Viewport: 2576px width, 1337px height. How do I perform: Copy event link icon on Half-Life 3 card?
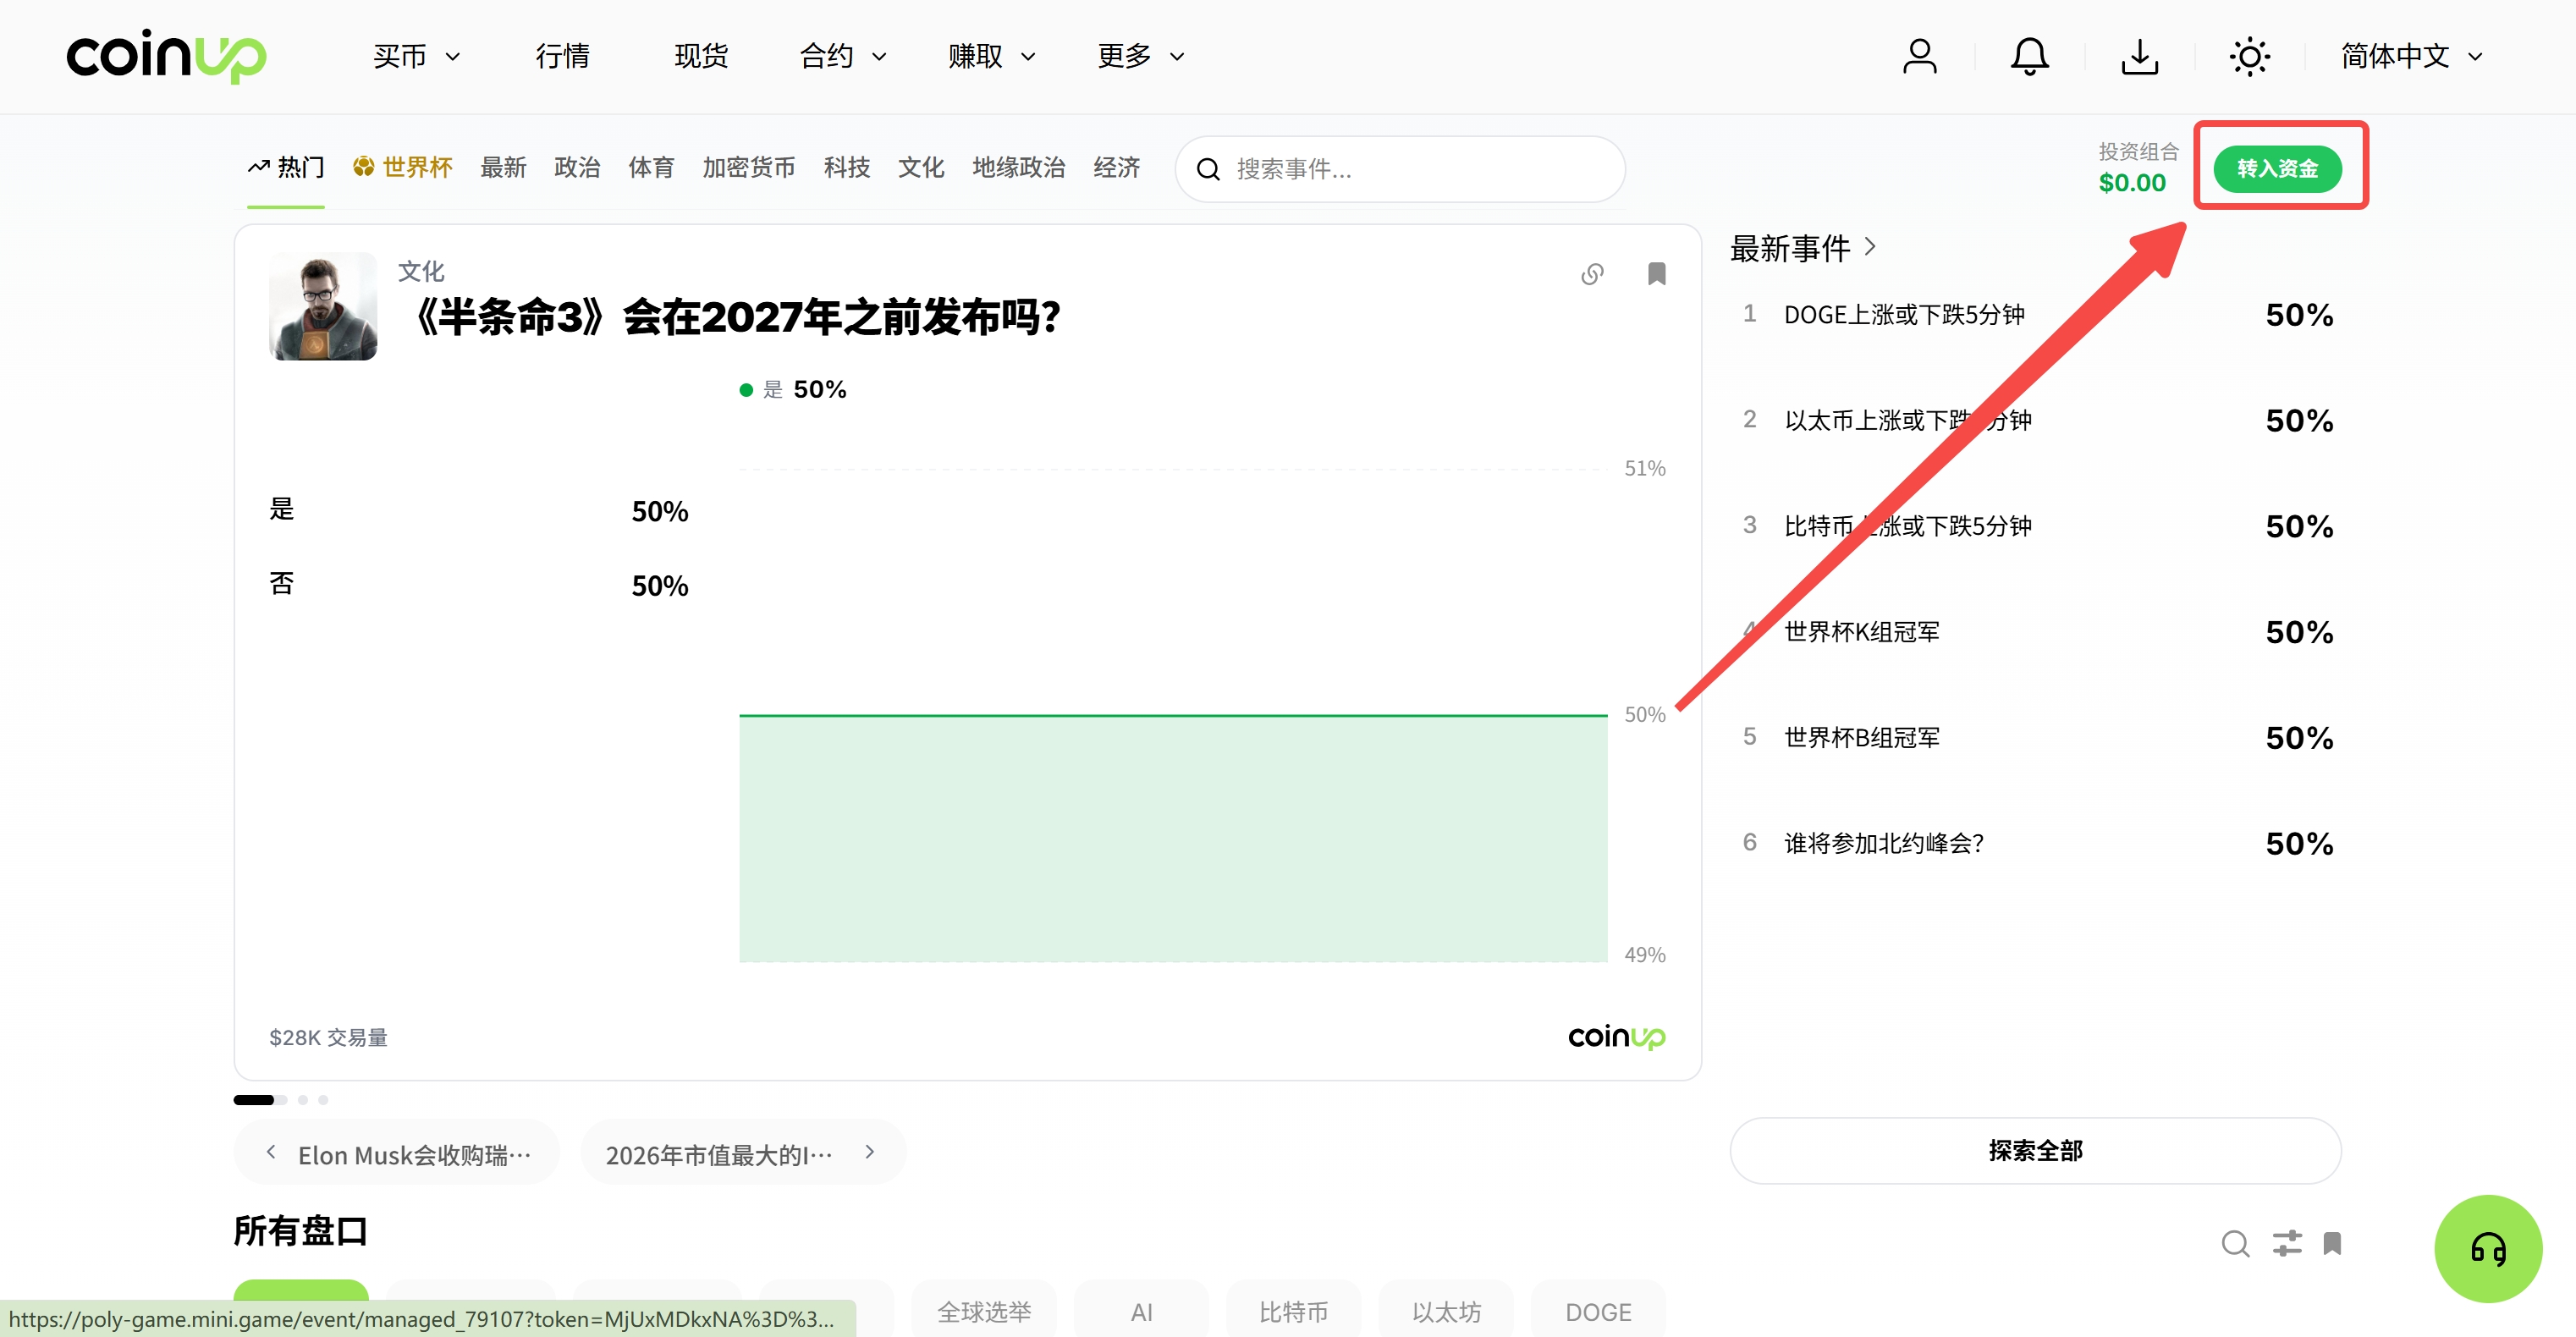coord(1592,274)
